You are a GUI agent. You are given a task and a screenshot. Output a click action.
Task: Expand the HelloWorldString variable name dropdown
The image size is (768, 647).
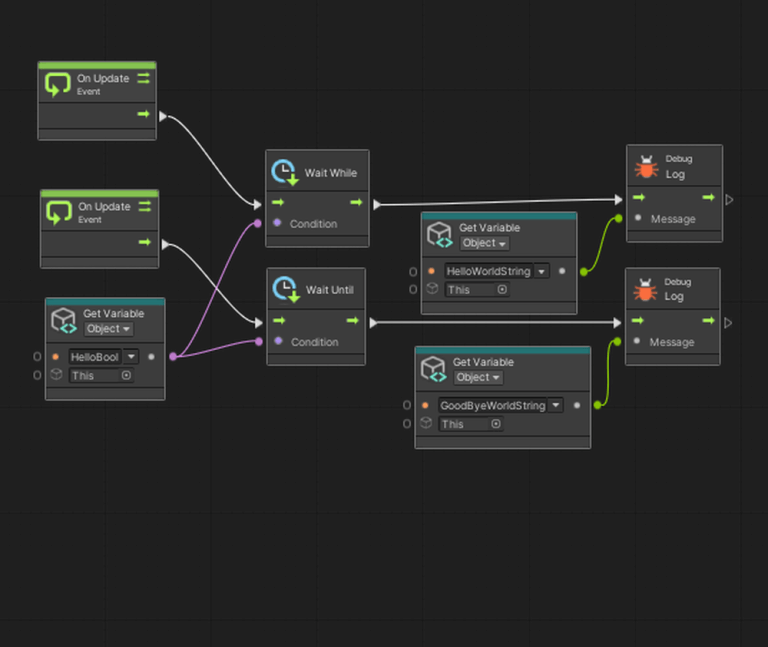pyautogui.click(x=541, y=271)
